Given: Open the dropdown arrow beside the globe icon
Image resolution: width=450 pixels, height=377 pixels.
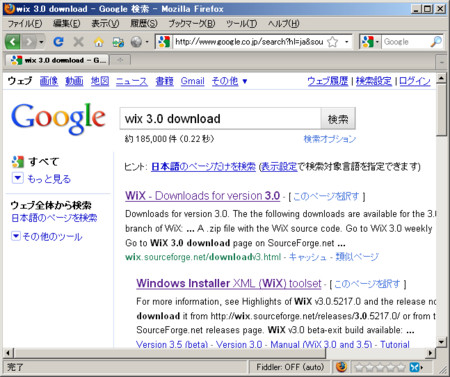Looking at the screenshot, I should point(147,42).
